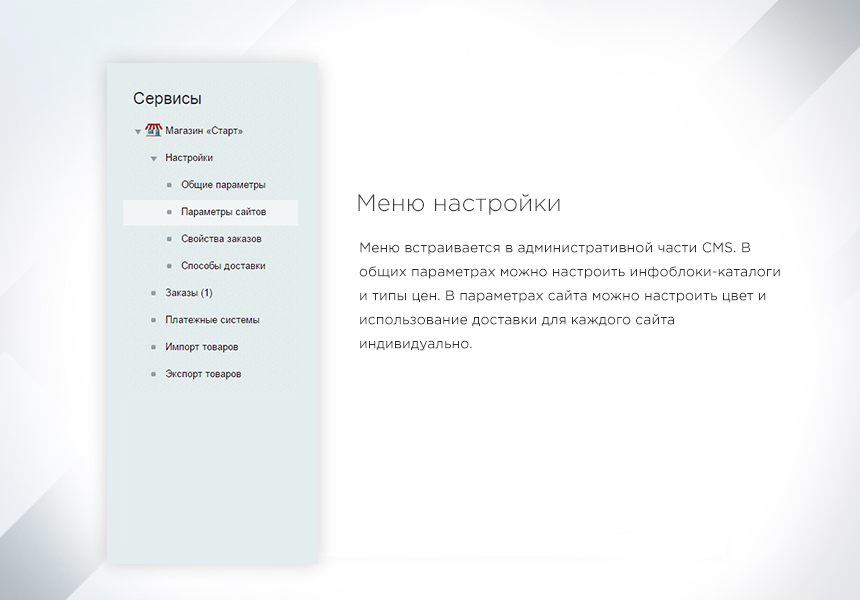Image resolution: width=860 pixels, height=600 pixels.
Task: Click the bullet icon beside Импорт товаров
Action: click(x=152, y=347)
